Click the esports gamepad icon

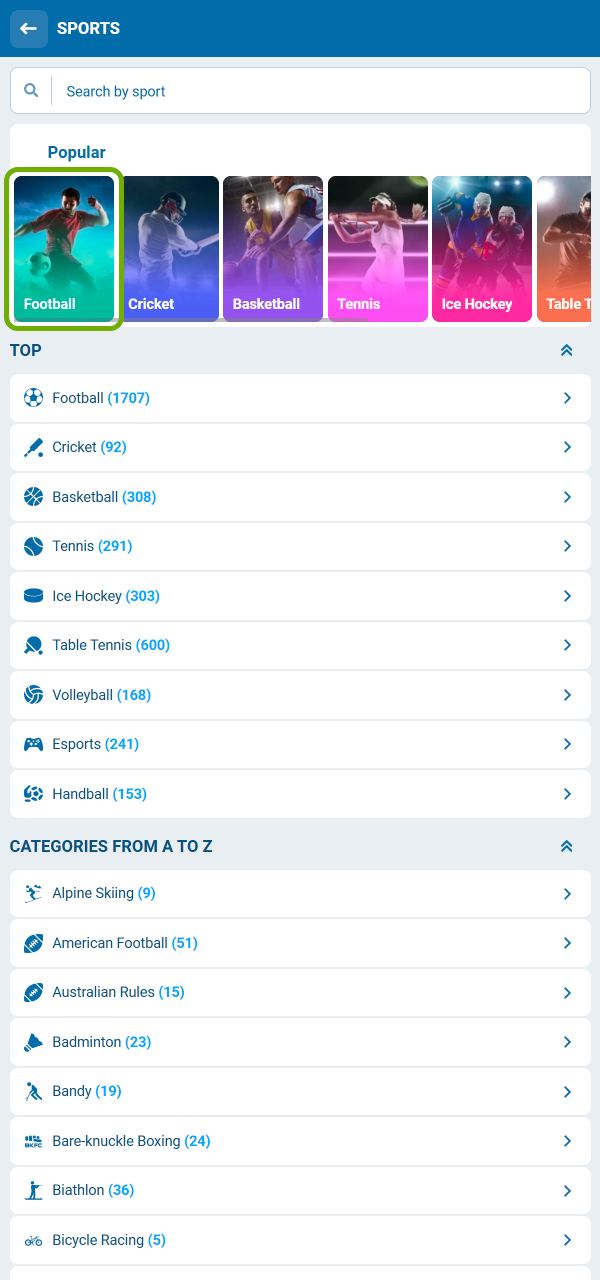coord(34,744)
